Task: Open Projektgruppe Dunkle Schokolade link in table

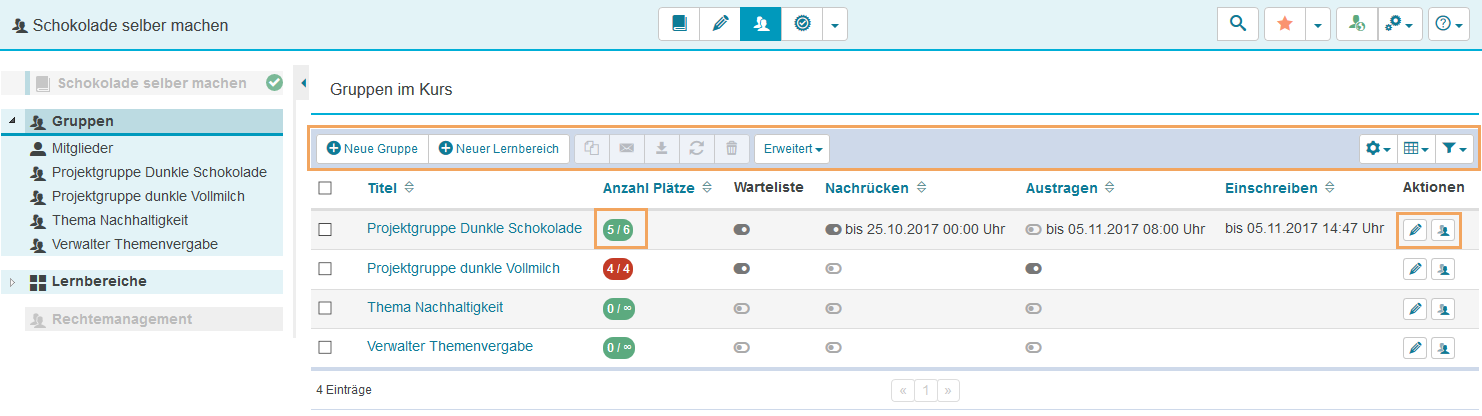Action: 474,228
